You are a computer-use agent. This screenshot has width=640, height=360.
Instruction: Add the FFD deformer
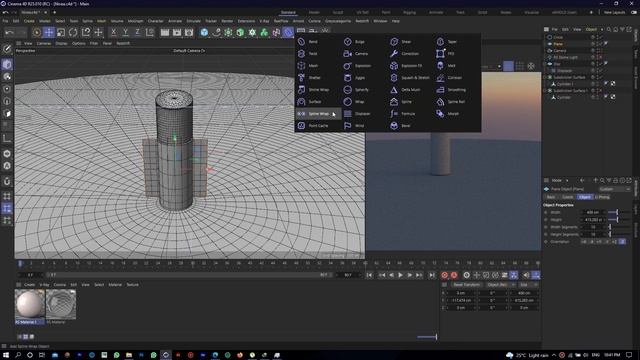(x=446, y=53)
